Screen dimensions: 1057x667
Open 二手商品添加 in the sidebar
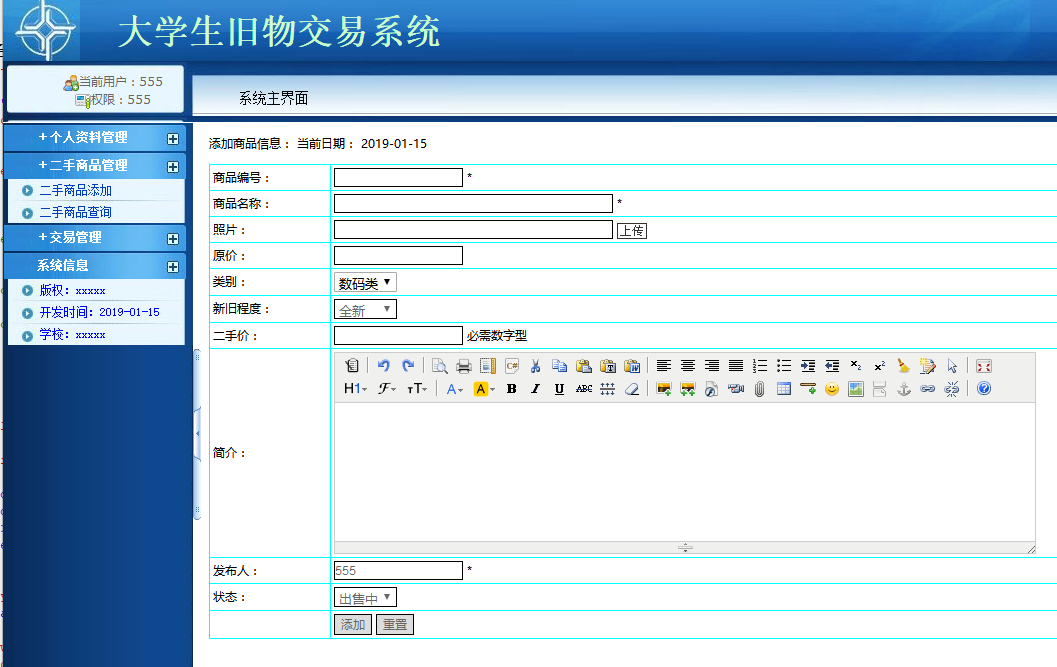(x=75, y=190)
